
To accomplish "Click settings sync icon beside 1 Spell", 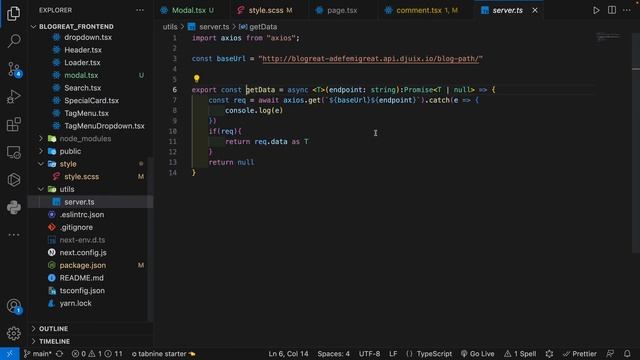I will [549, 354].
